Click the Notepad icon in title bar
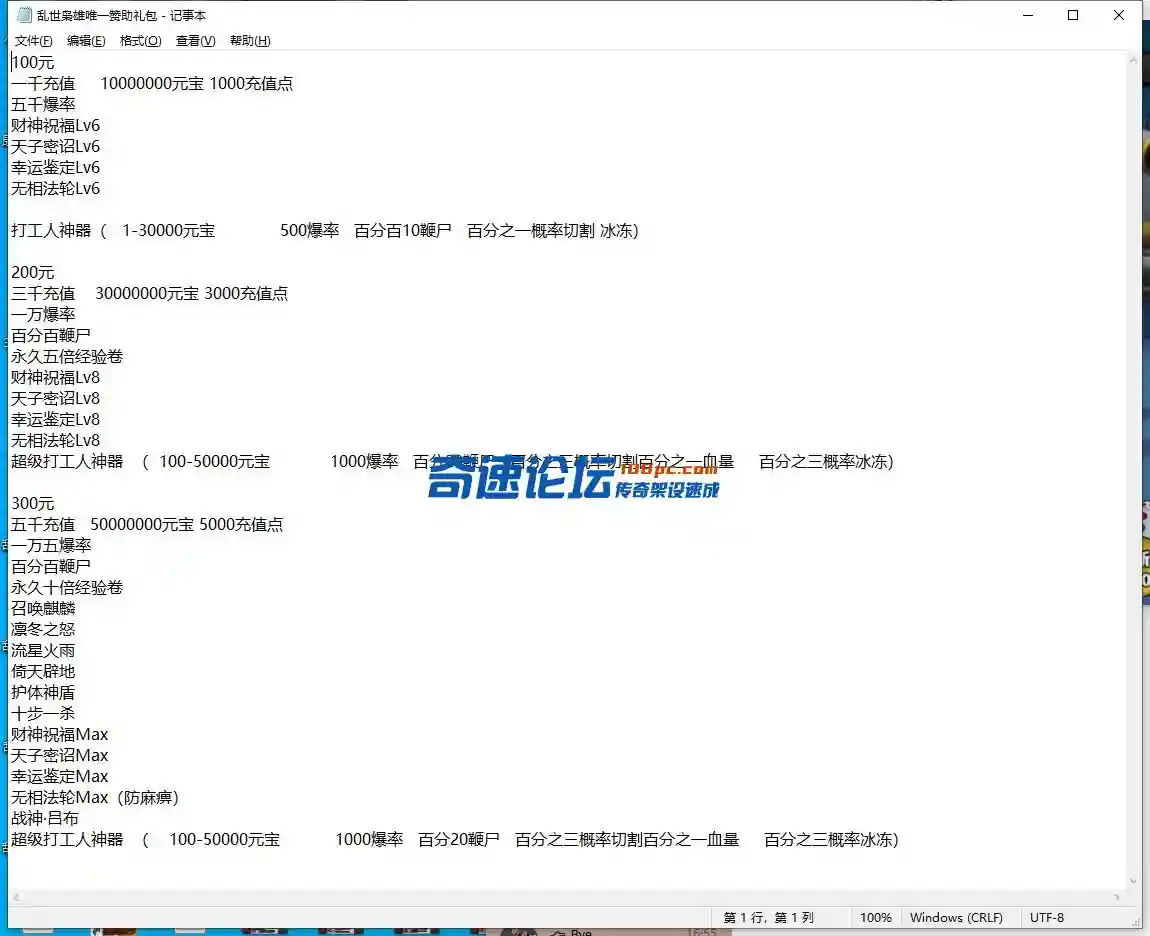 [x=24, y=15]
